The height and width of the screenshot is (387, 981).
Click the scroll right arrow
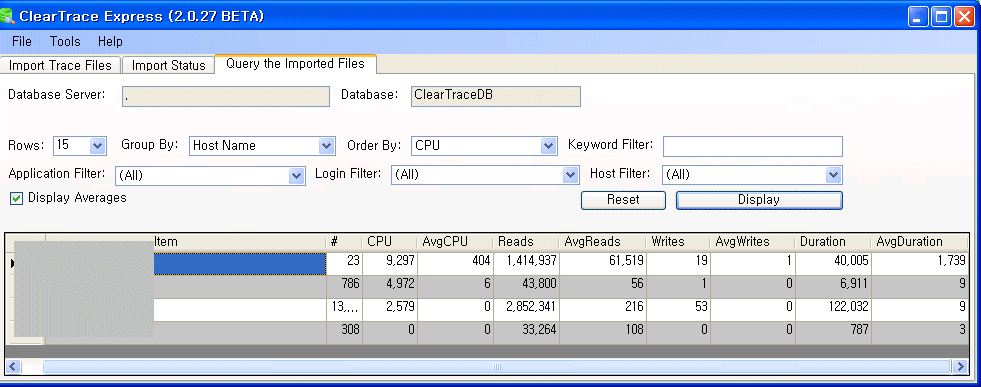point(960,366)
